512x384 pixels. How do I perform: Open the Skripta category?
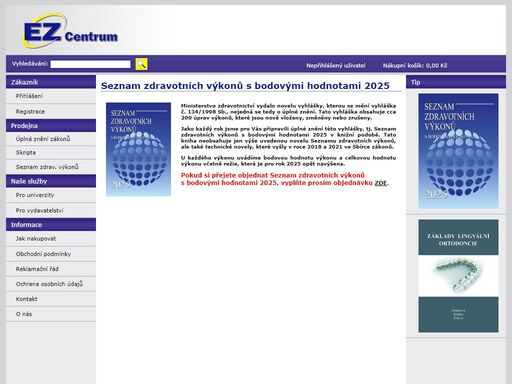tap(26, 152)
